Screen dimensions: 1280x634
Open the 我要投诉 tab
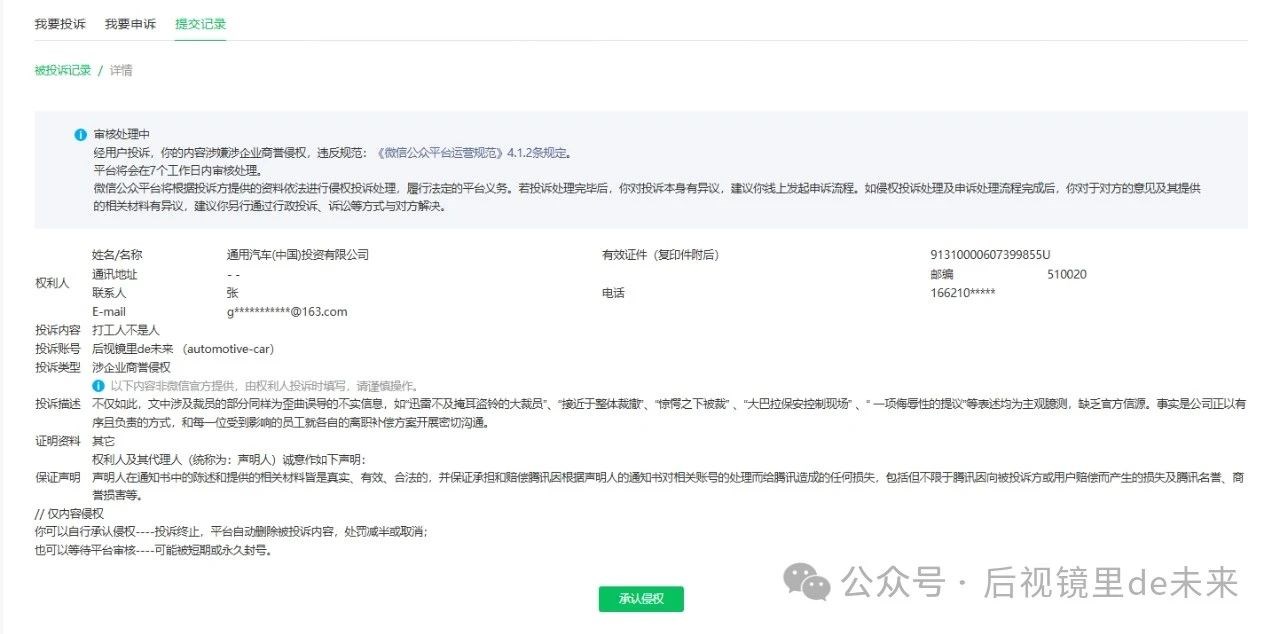[60, 23]
